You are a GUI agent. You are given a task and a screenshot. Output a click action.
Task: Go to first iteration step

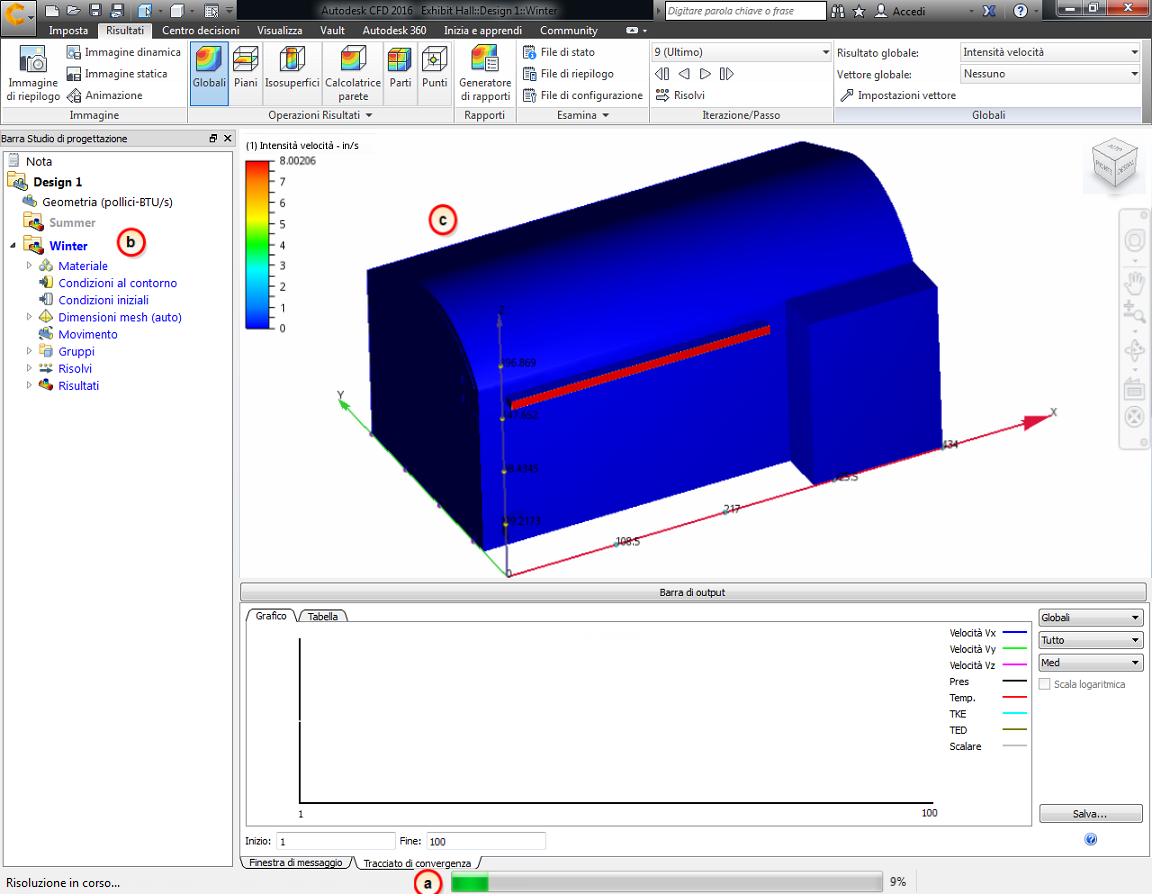pos(662,74)
